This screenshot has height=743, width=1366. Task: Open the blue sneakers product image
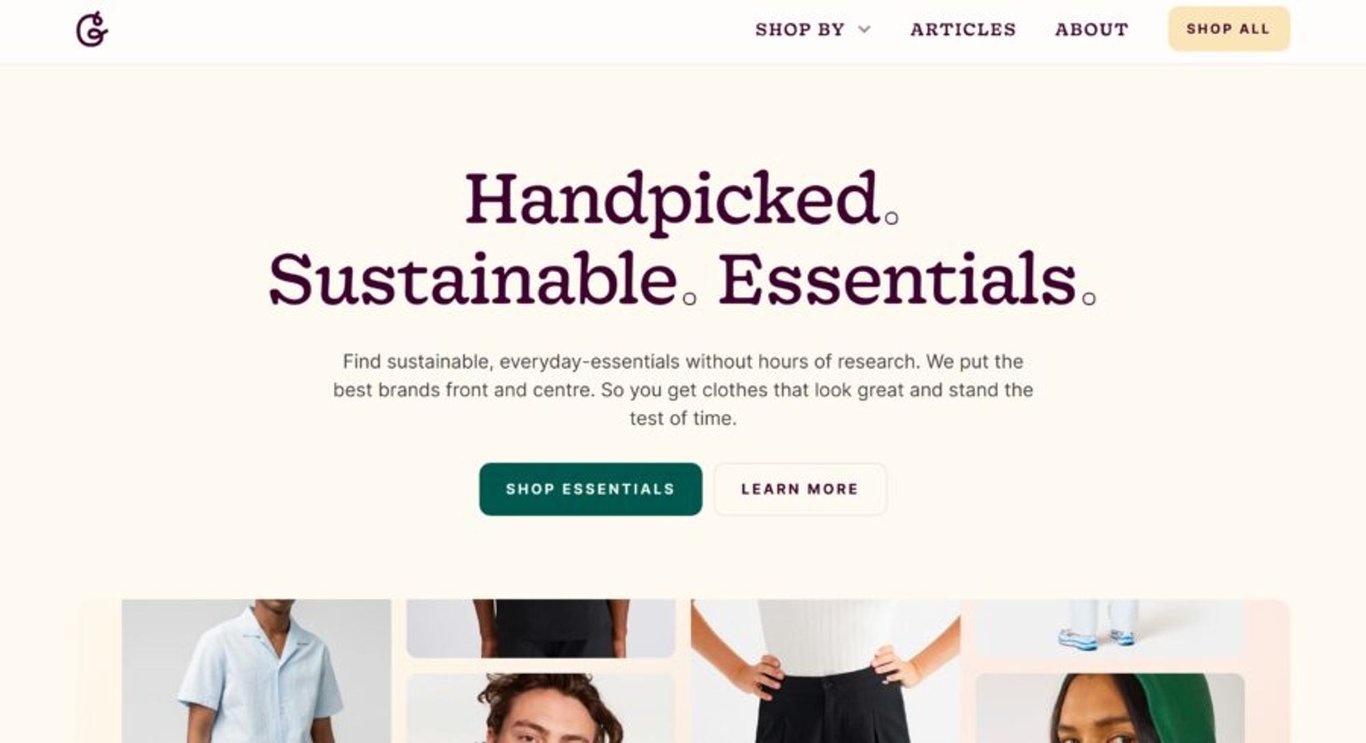1110,628
